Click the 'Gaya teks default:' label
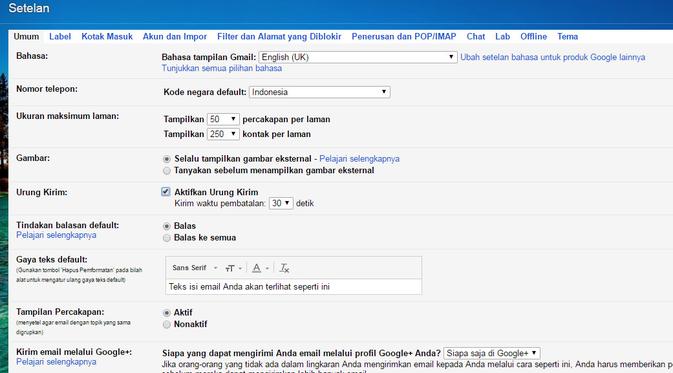673x373 pixels. click(x=52, y=259)
